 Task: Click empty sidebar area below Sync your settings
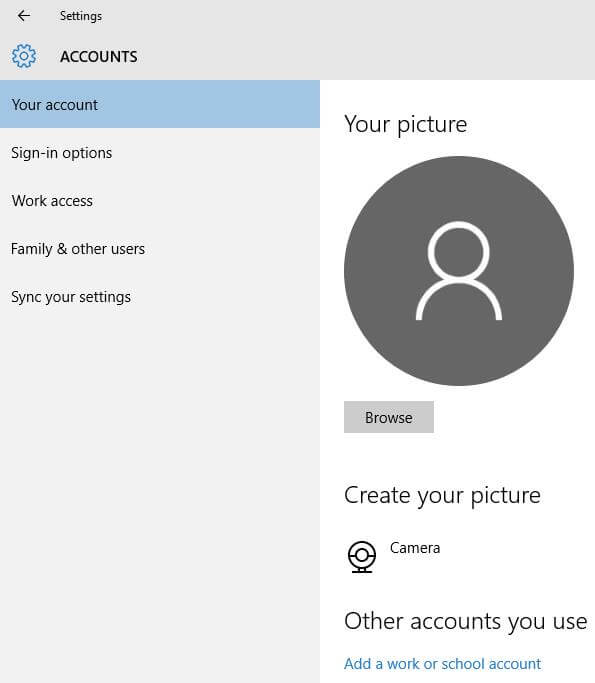tap(160, 479)
